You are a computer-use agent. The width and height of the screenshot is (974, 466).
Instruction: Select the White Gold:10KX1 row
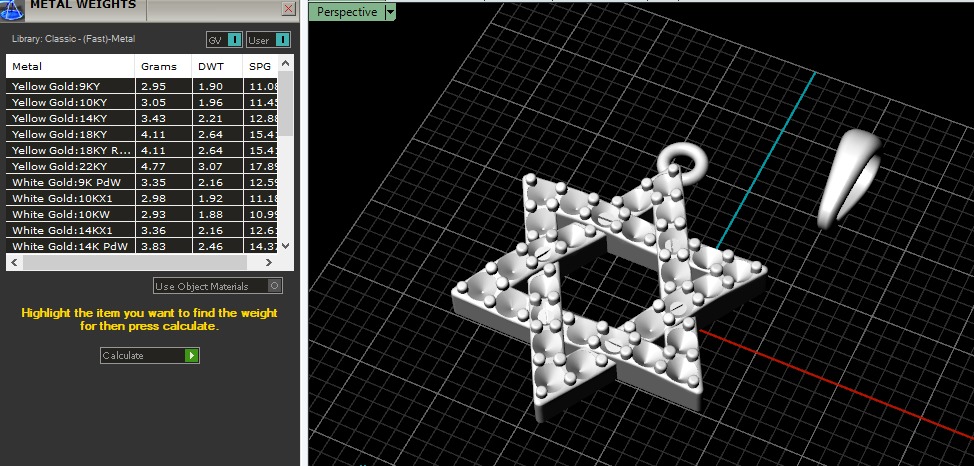point(142,198)
